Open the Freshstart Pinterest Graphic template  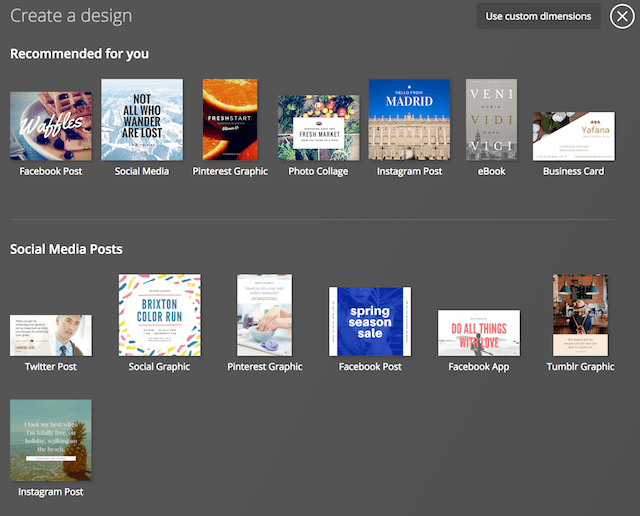click(x=230, y=120)
